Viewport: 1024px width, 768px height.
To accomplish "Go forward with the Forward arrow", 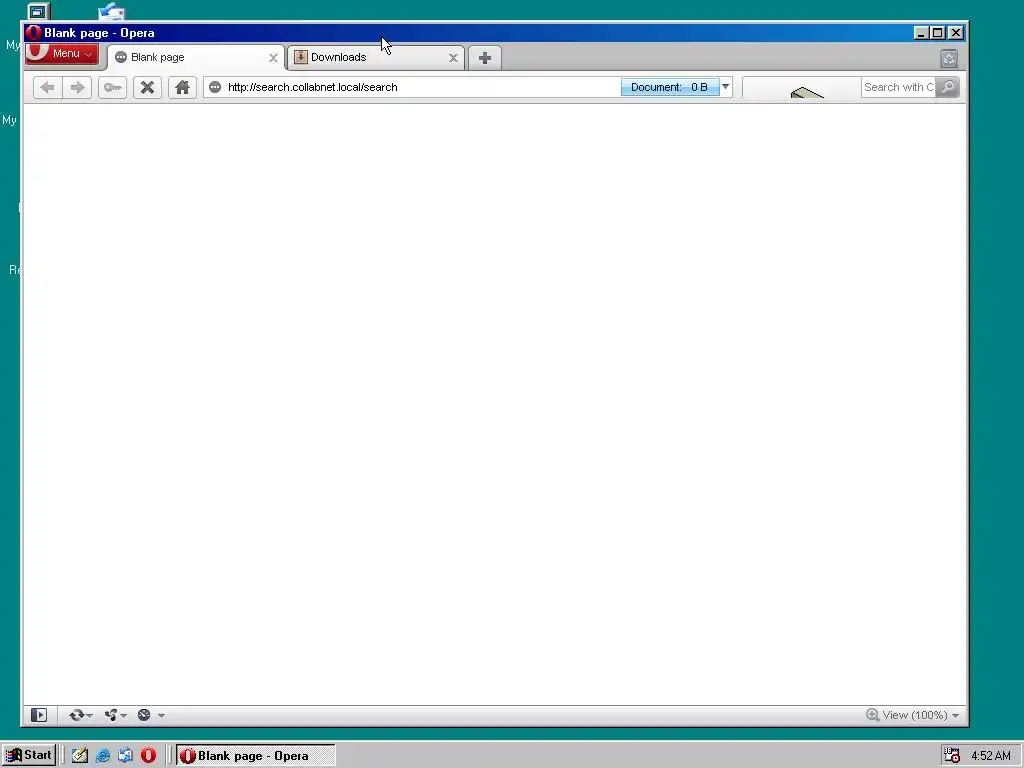I will coord(77,88).
